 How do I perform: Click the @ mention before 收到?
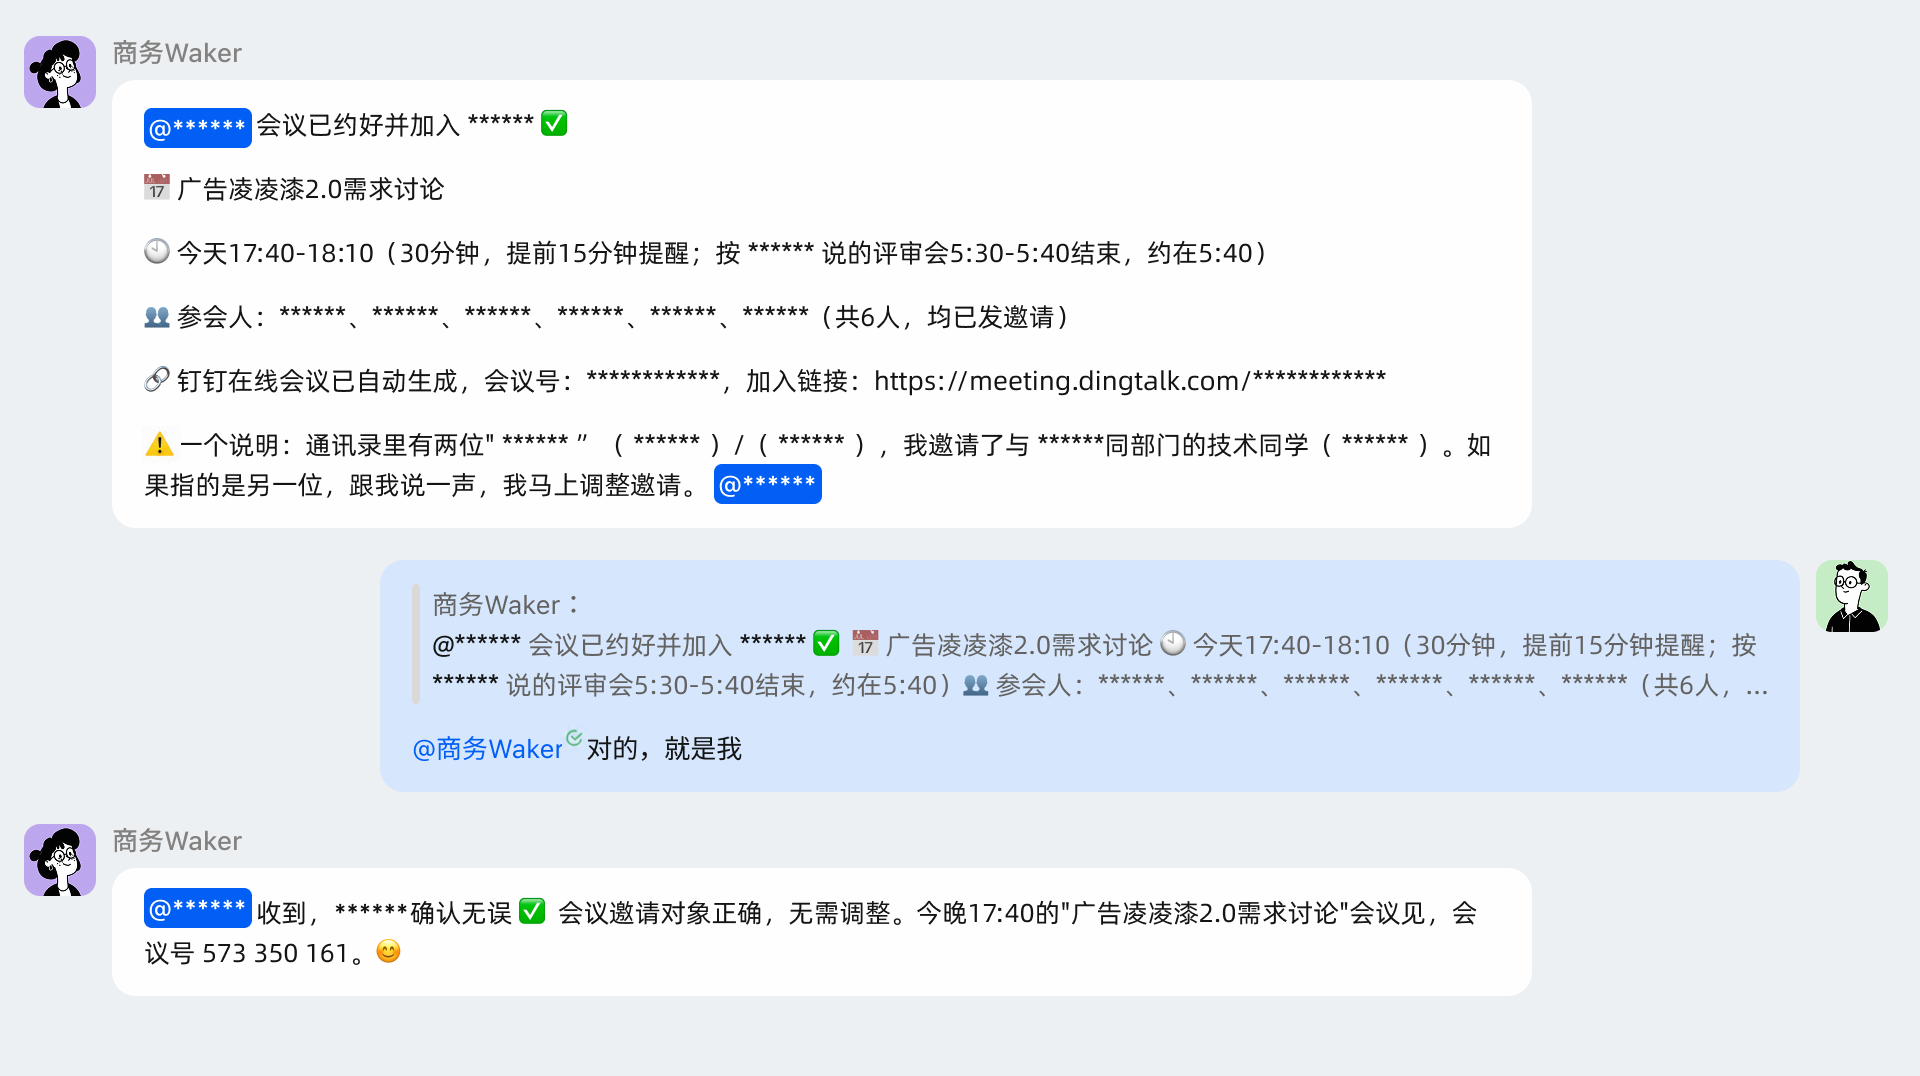pyautogui.click(x=198, y=908)
